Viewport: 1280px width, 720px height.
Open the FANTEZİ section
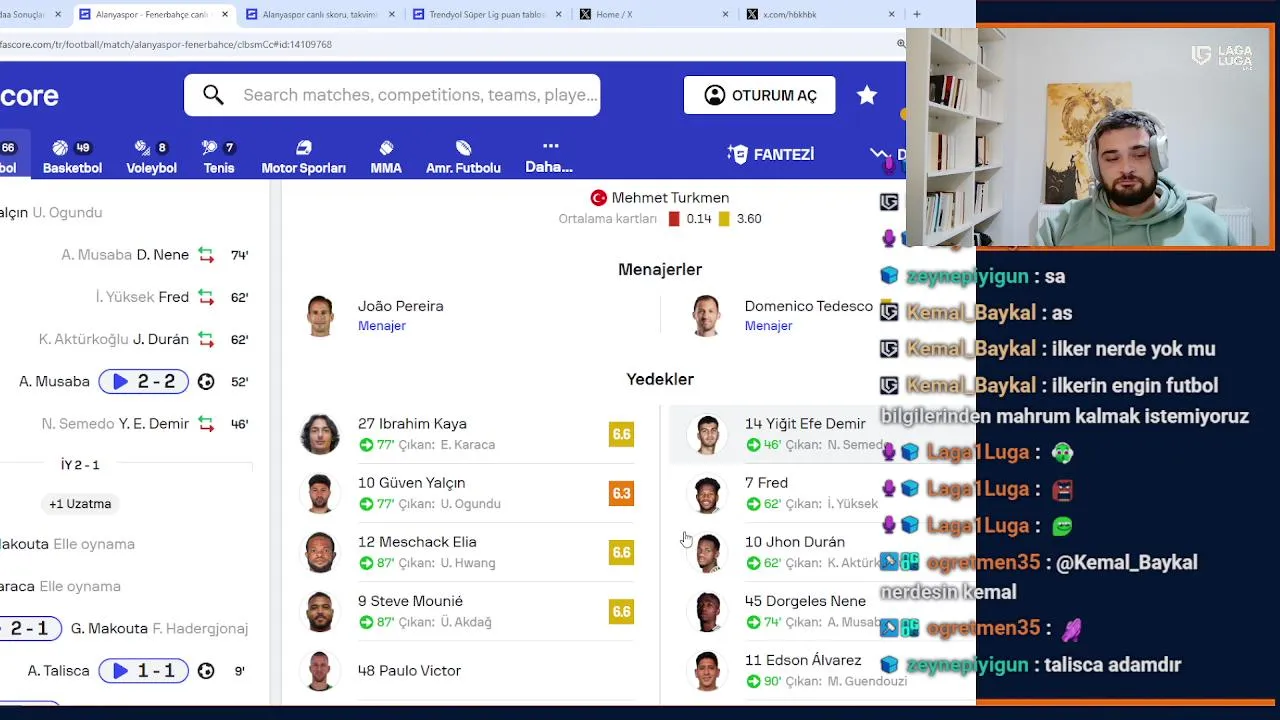tap(771, 154)
